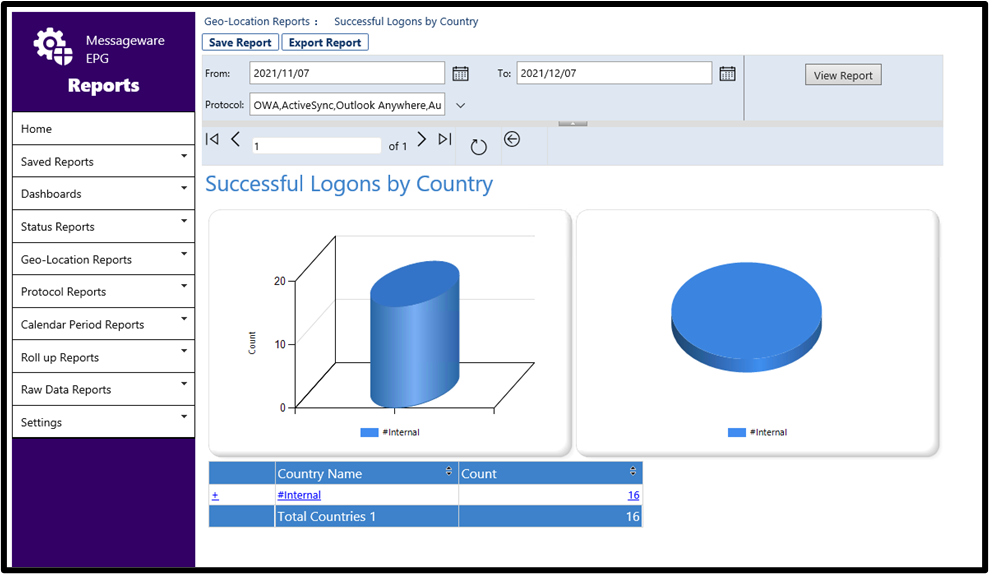Go to next report page

tap(421, 139)
